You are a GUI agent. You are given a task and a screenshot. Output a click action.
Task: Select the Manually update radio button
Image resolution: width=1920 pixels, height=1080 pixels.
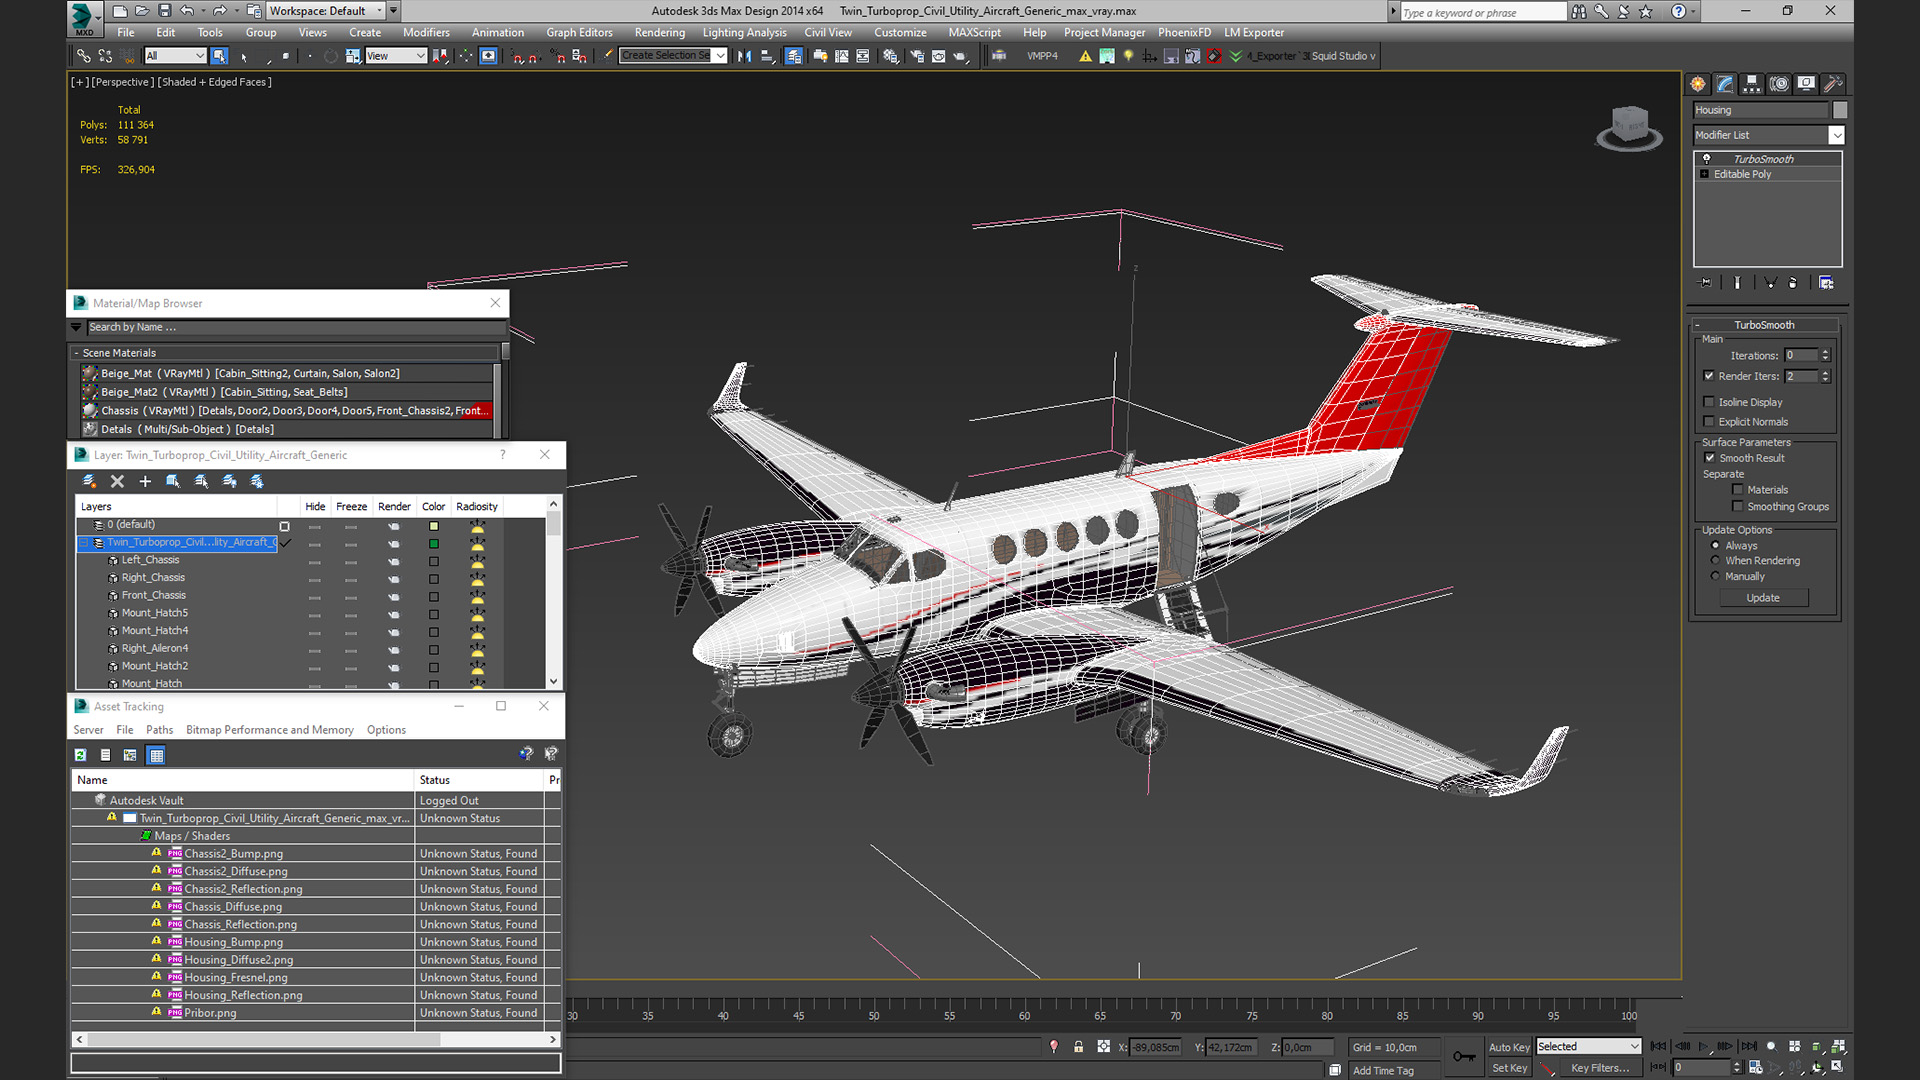[1716, 577]
